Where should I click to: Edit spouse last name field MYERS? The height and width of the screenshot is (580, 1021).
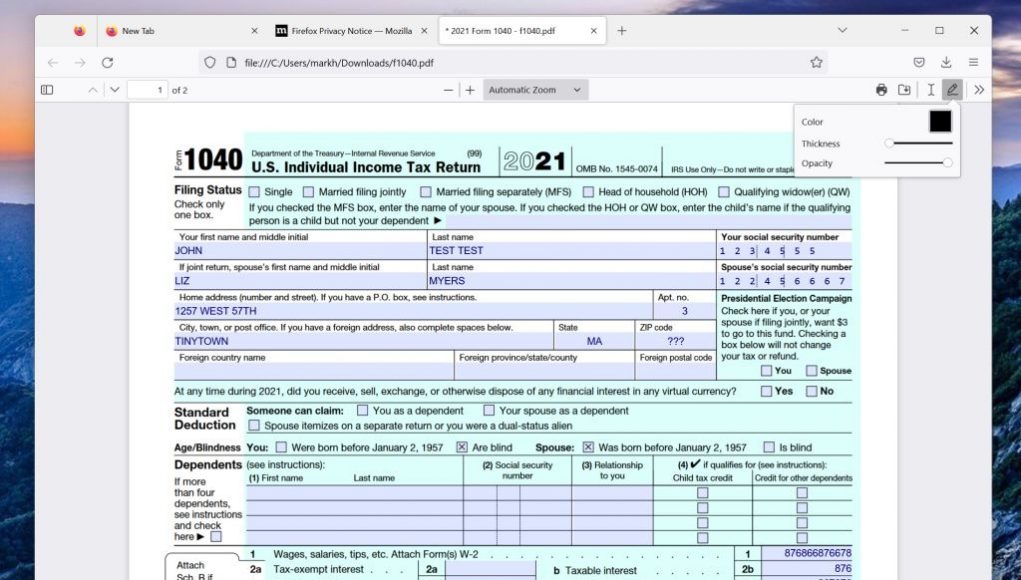[572, 281]
